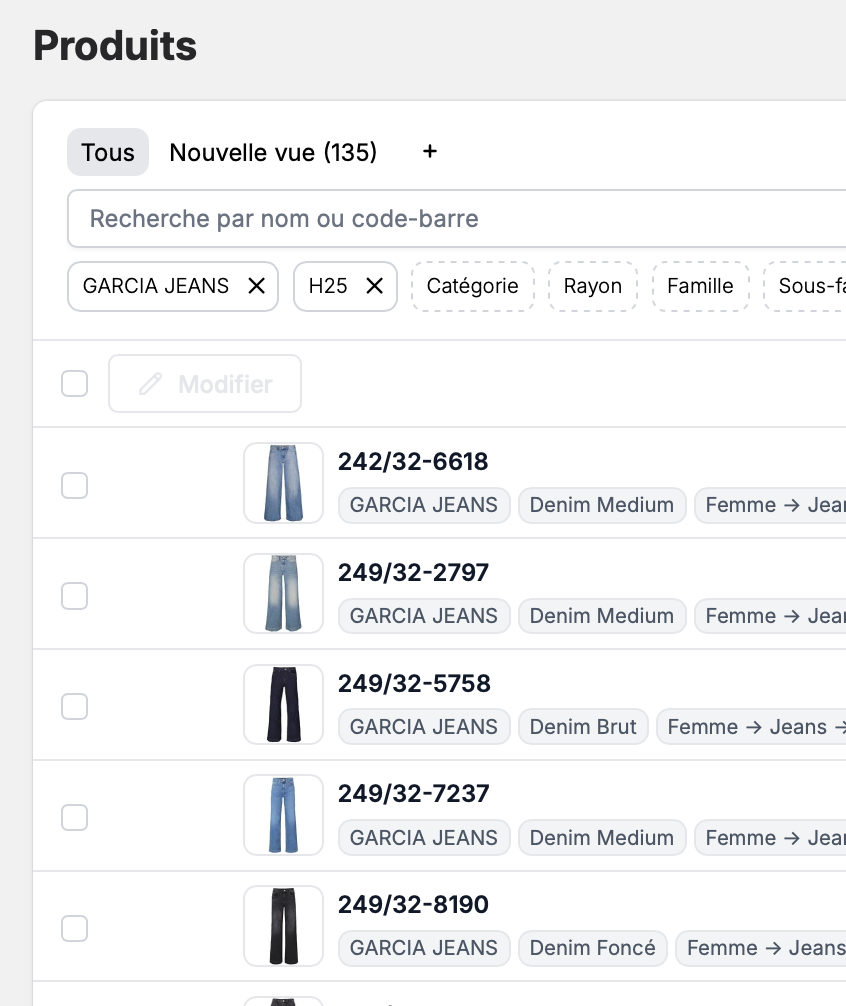
Task: Open product title 242/32-6618
Action: (413, 461)
